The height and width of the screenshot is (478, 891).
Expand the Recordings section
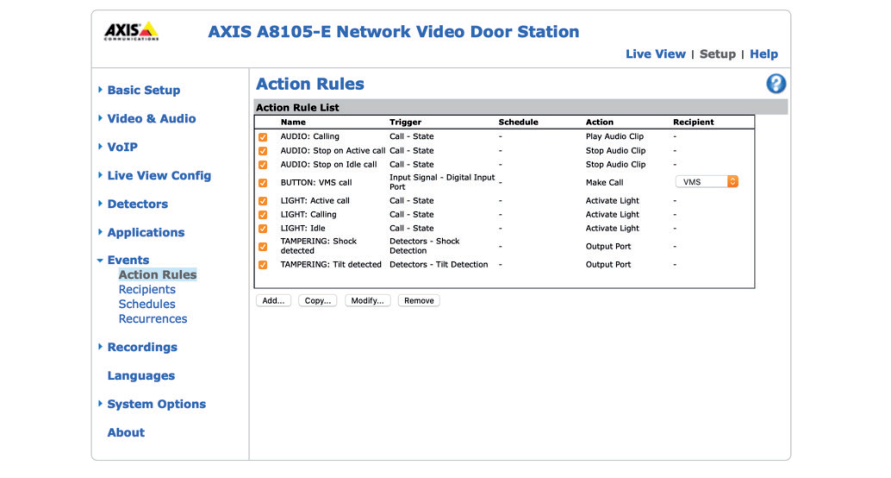[x=142, y=347]
